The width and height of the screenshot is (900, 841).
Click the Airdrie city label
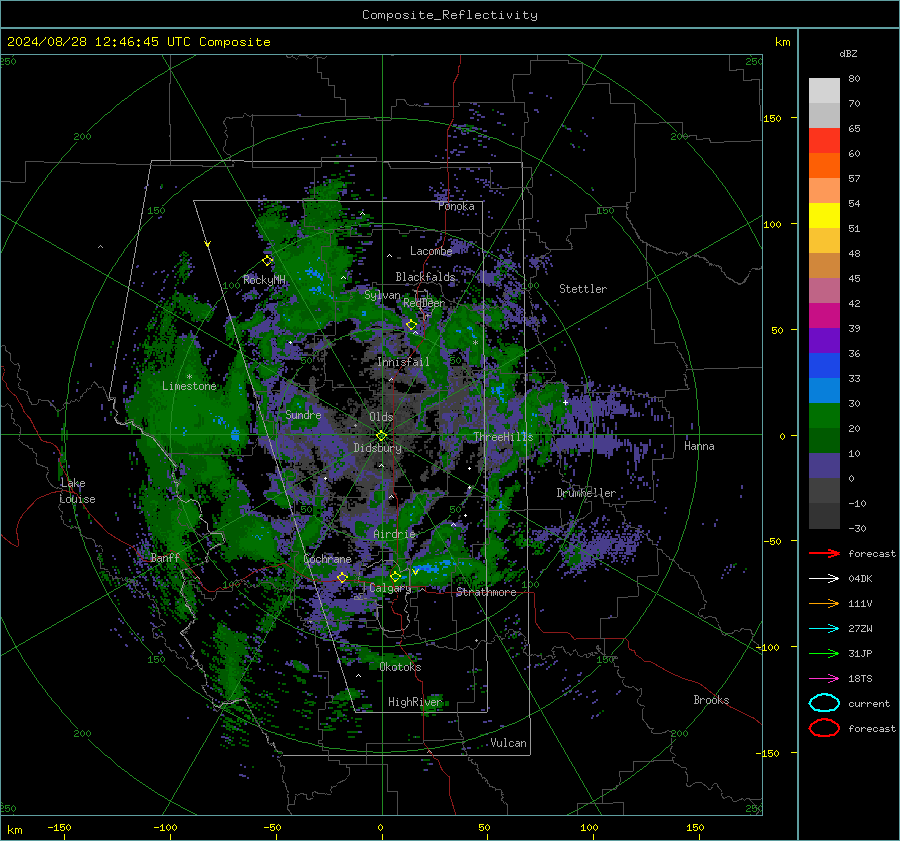(x=394, y=534)
